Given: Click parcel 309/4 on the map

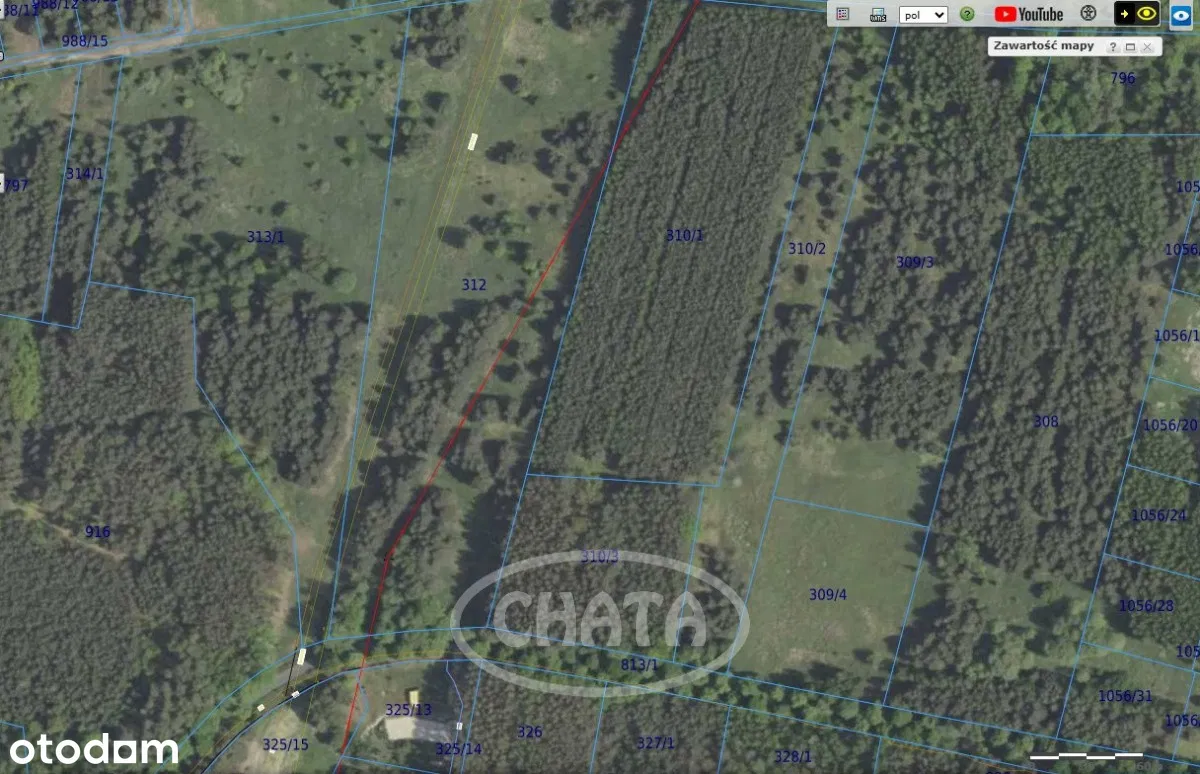Looking at the screenshot, I should tap(827, 594).
